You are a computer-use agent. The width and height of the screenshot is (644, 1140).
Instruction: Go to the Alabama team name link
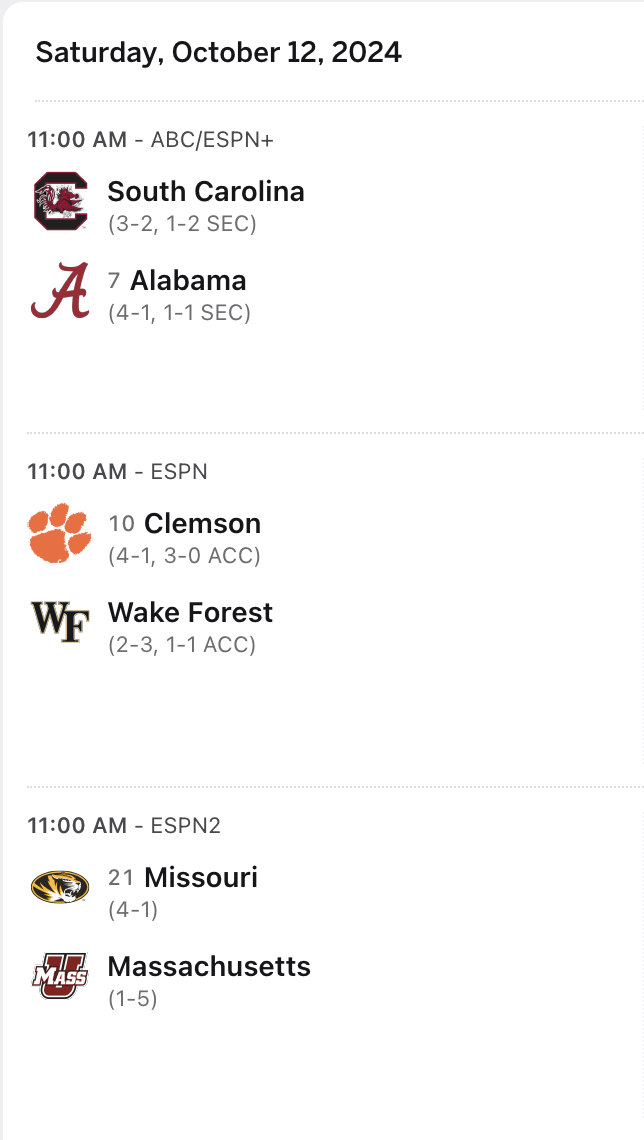(188, 280)
